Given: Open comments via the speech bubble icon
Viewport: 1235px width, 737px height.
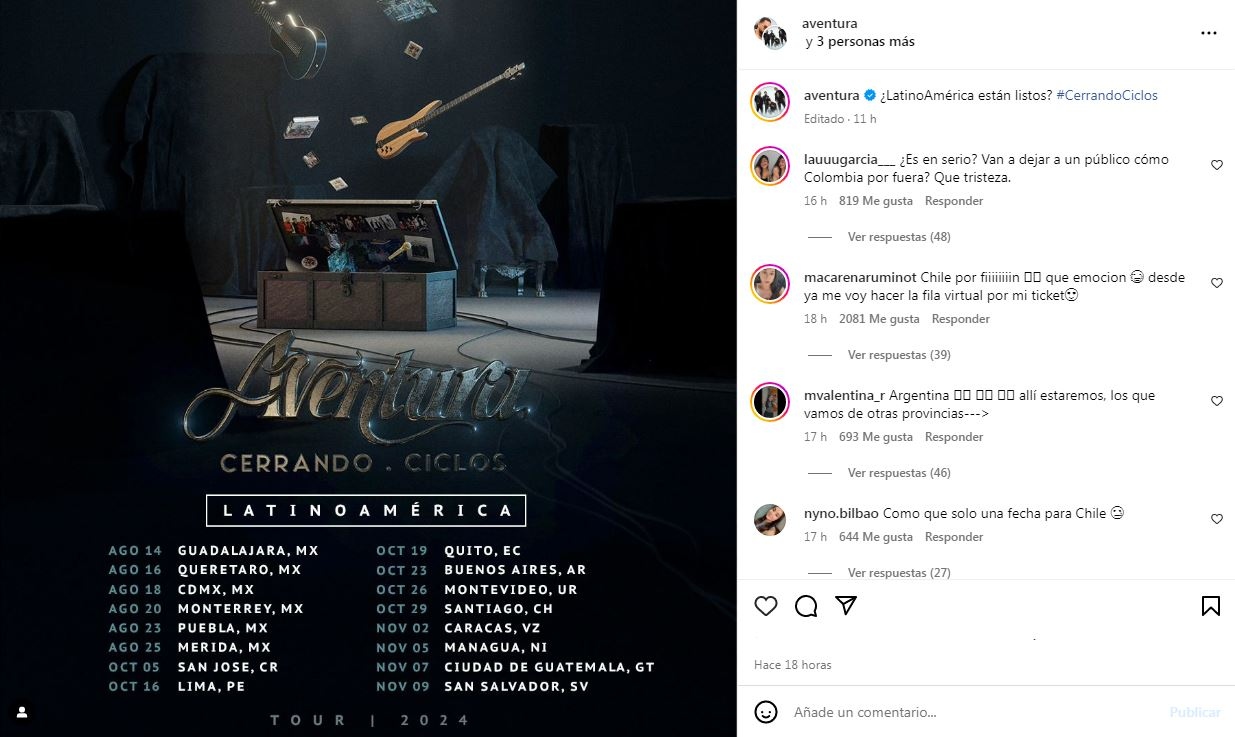Looking at the screenshot, I should tap(806, 606).
